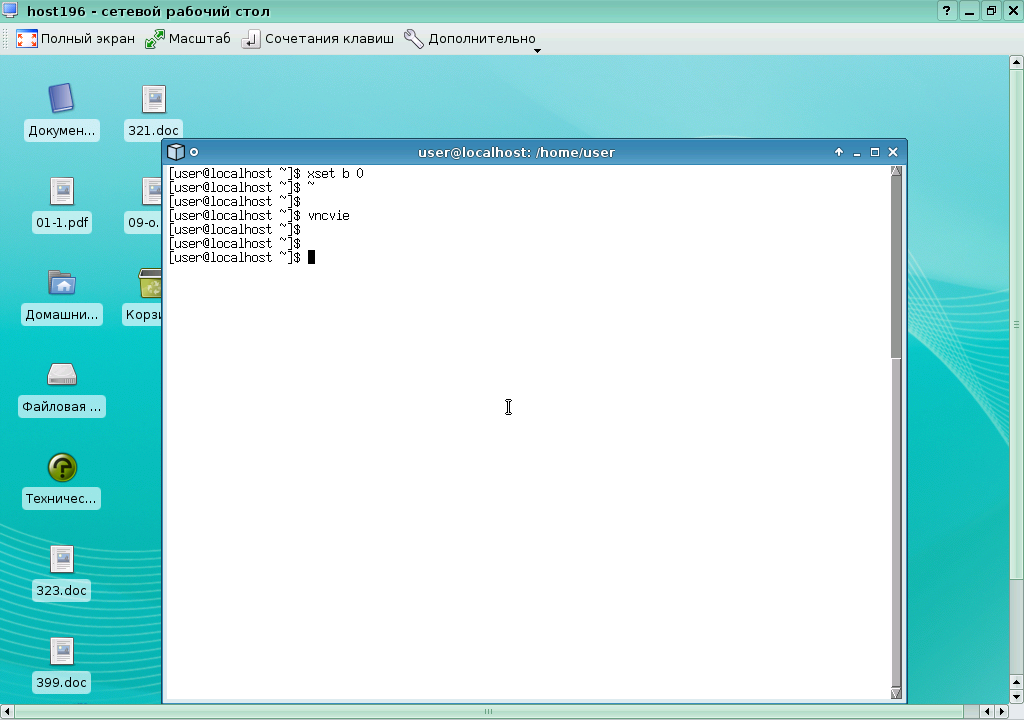The width and height of the screenshot is (1024, 720).
Task: Toggle the terminal sticky window dot button
Action: 194,152
